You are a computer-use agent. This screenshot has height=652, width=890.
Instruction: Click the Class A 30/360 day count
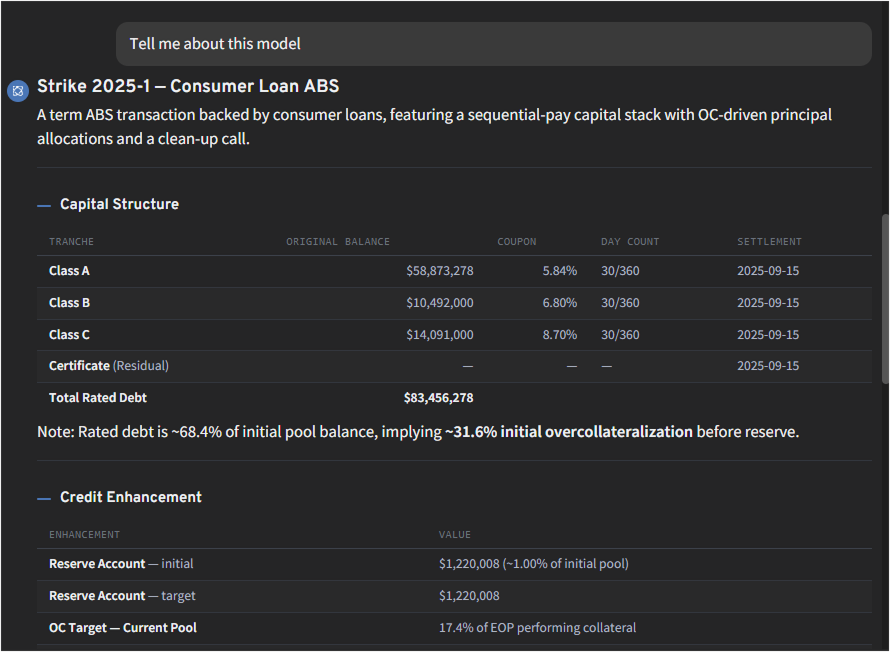coord(620,271)
